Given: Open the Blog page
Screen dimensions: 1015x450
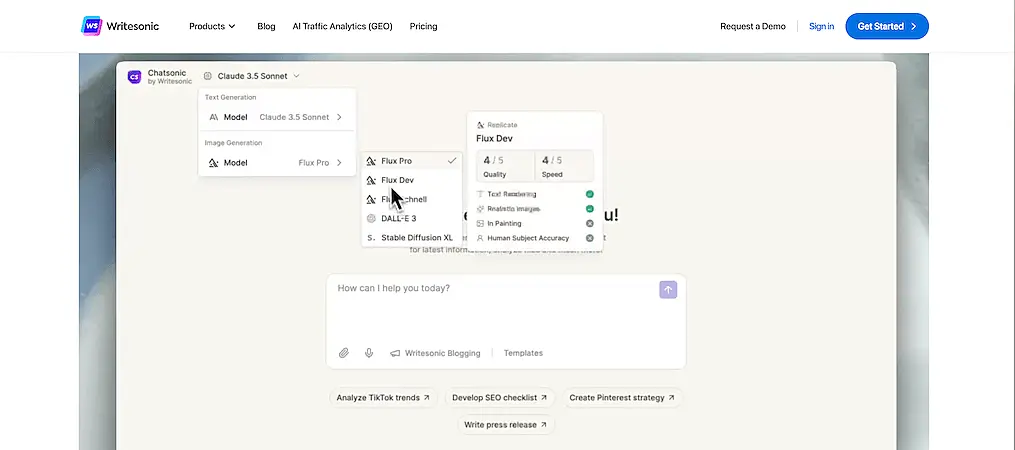Looking at the screenshot, I should [266, 27].
